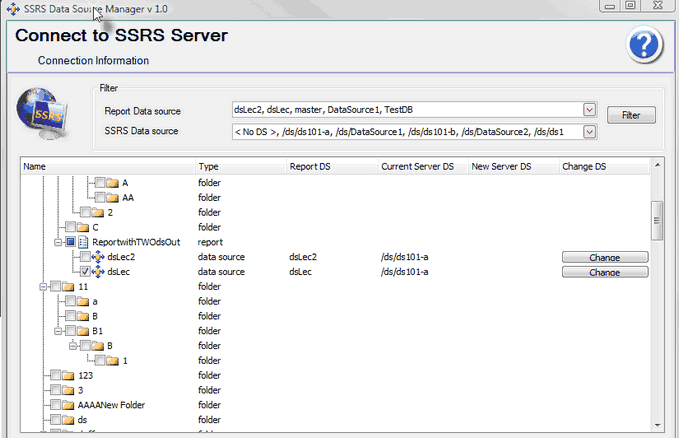This screenshot has height=438, width=679.
Task: Click Report DS cell reading dsLec2
Action: pos(303,257)
